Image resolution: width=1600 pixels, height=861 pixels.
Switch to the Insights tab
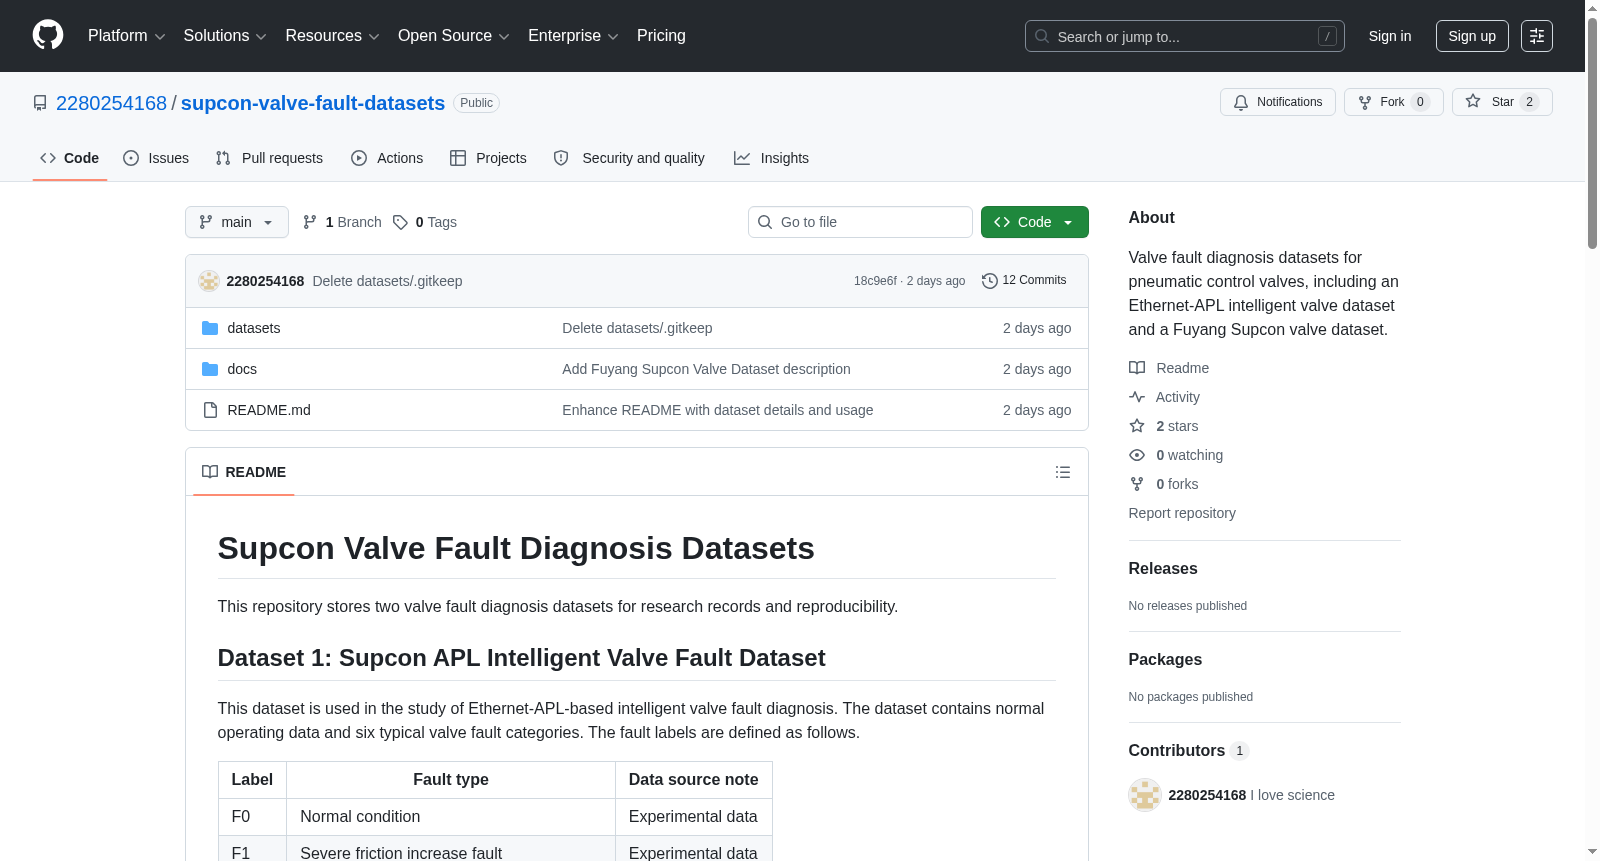pyautogui.click(x=771, y=158)
